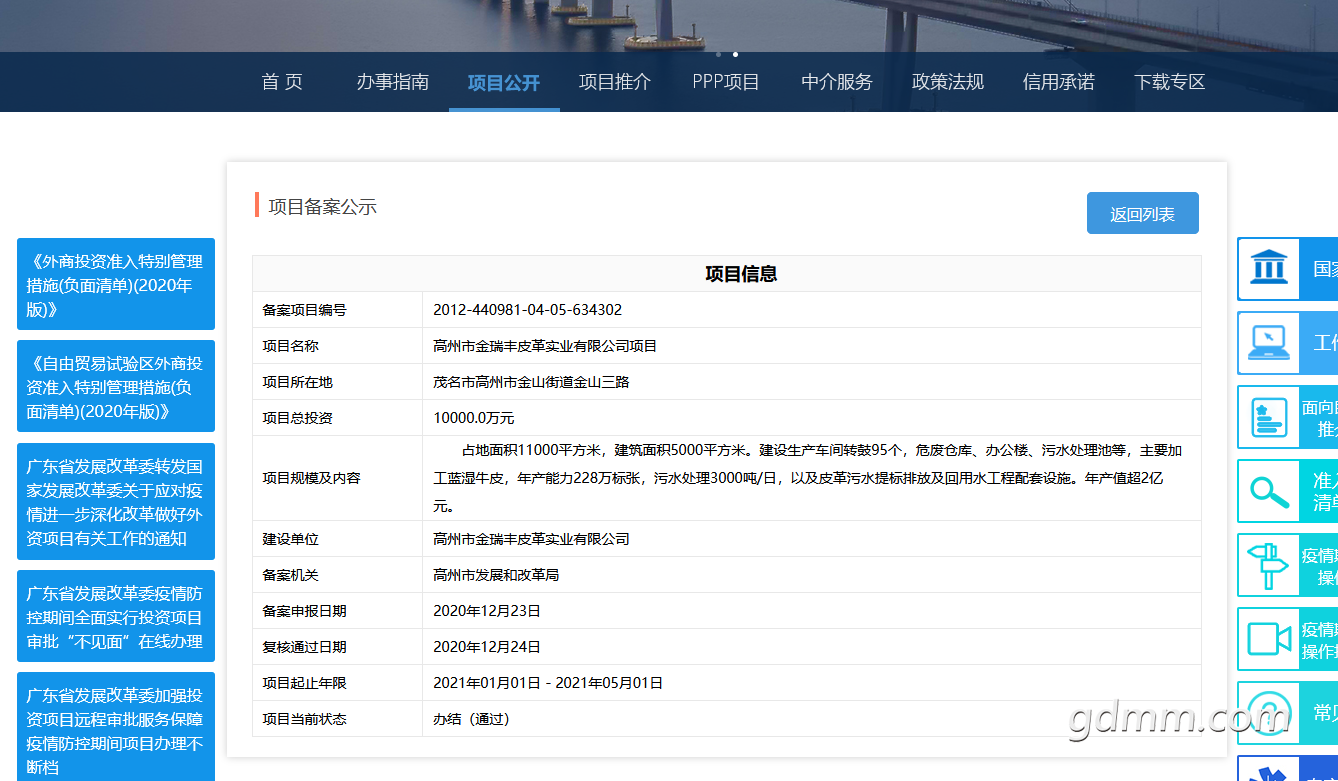1338x781 pixels.
Task: Click the 项目规模及内容 label cell
Action: [337, 478]
